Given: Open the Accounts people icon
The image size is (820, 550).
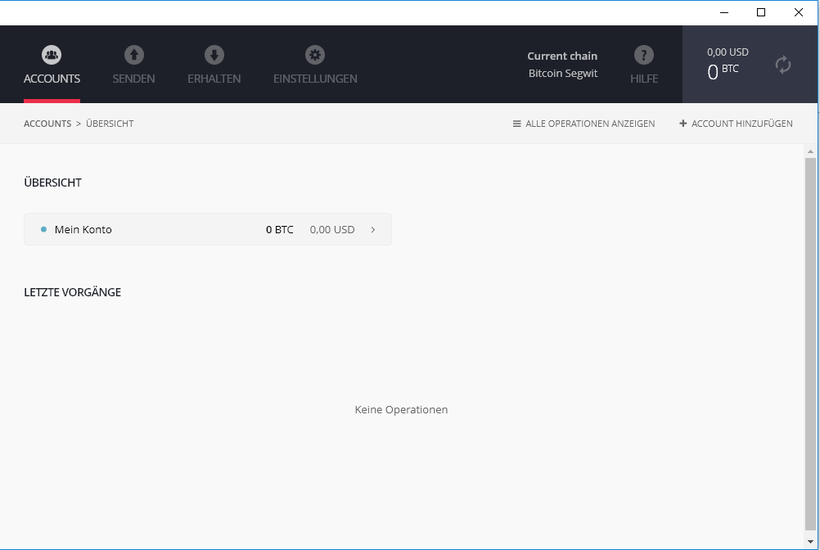Looking at the screenshot, I should click(51, 55).
